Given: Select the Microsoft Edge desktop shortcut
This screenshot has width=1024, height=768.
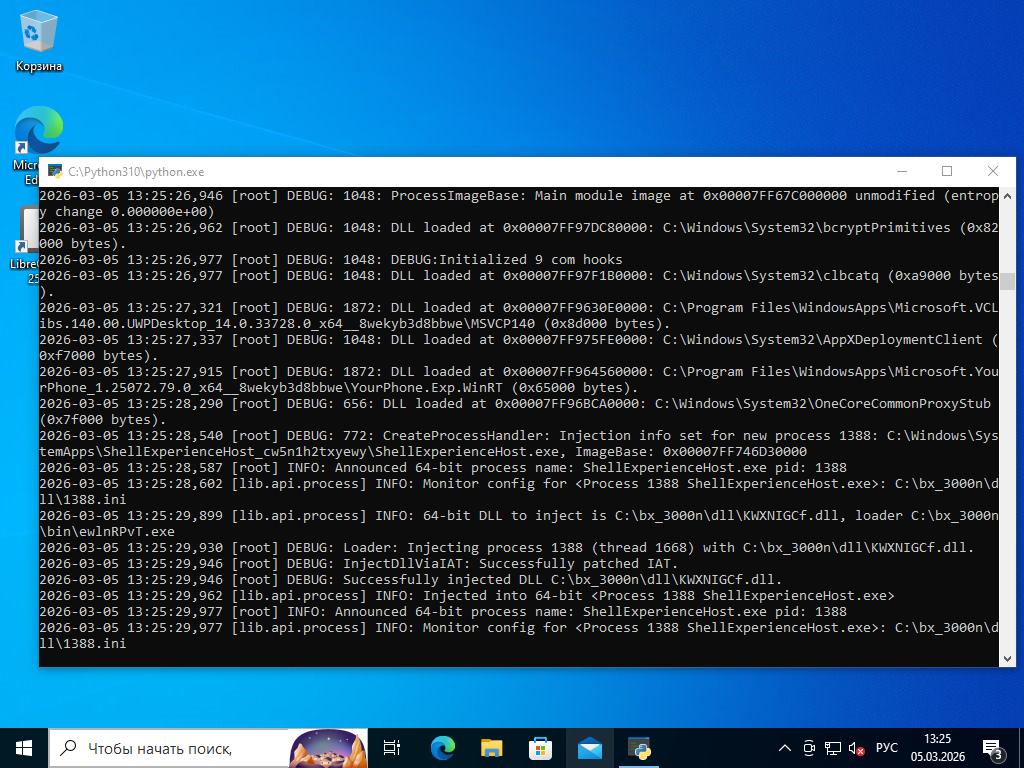Looking at the screenshot, I should pos(38,135).
